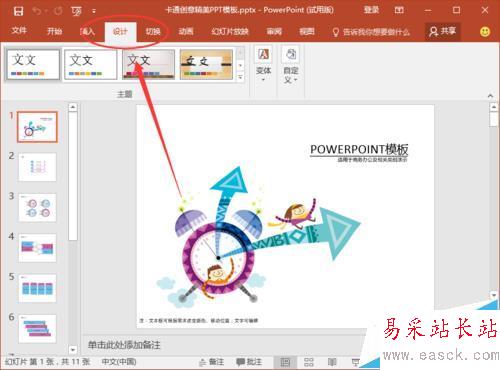Switch to reading view icon in status bar
This screenshot has height=370, width=500.
click(x=332, y=362)
